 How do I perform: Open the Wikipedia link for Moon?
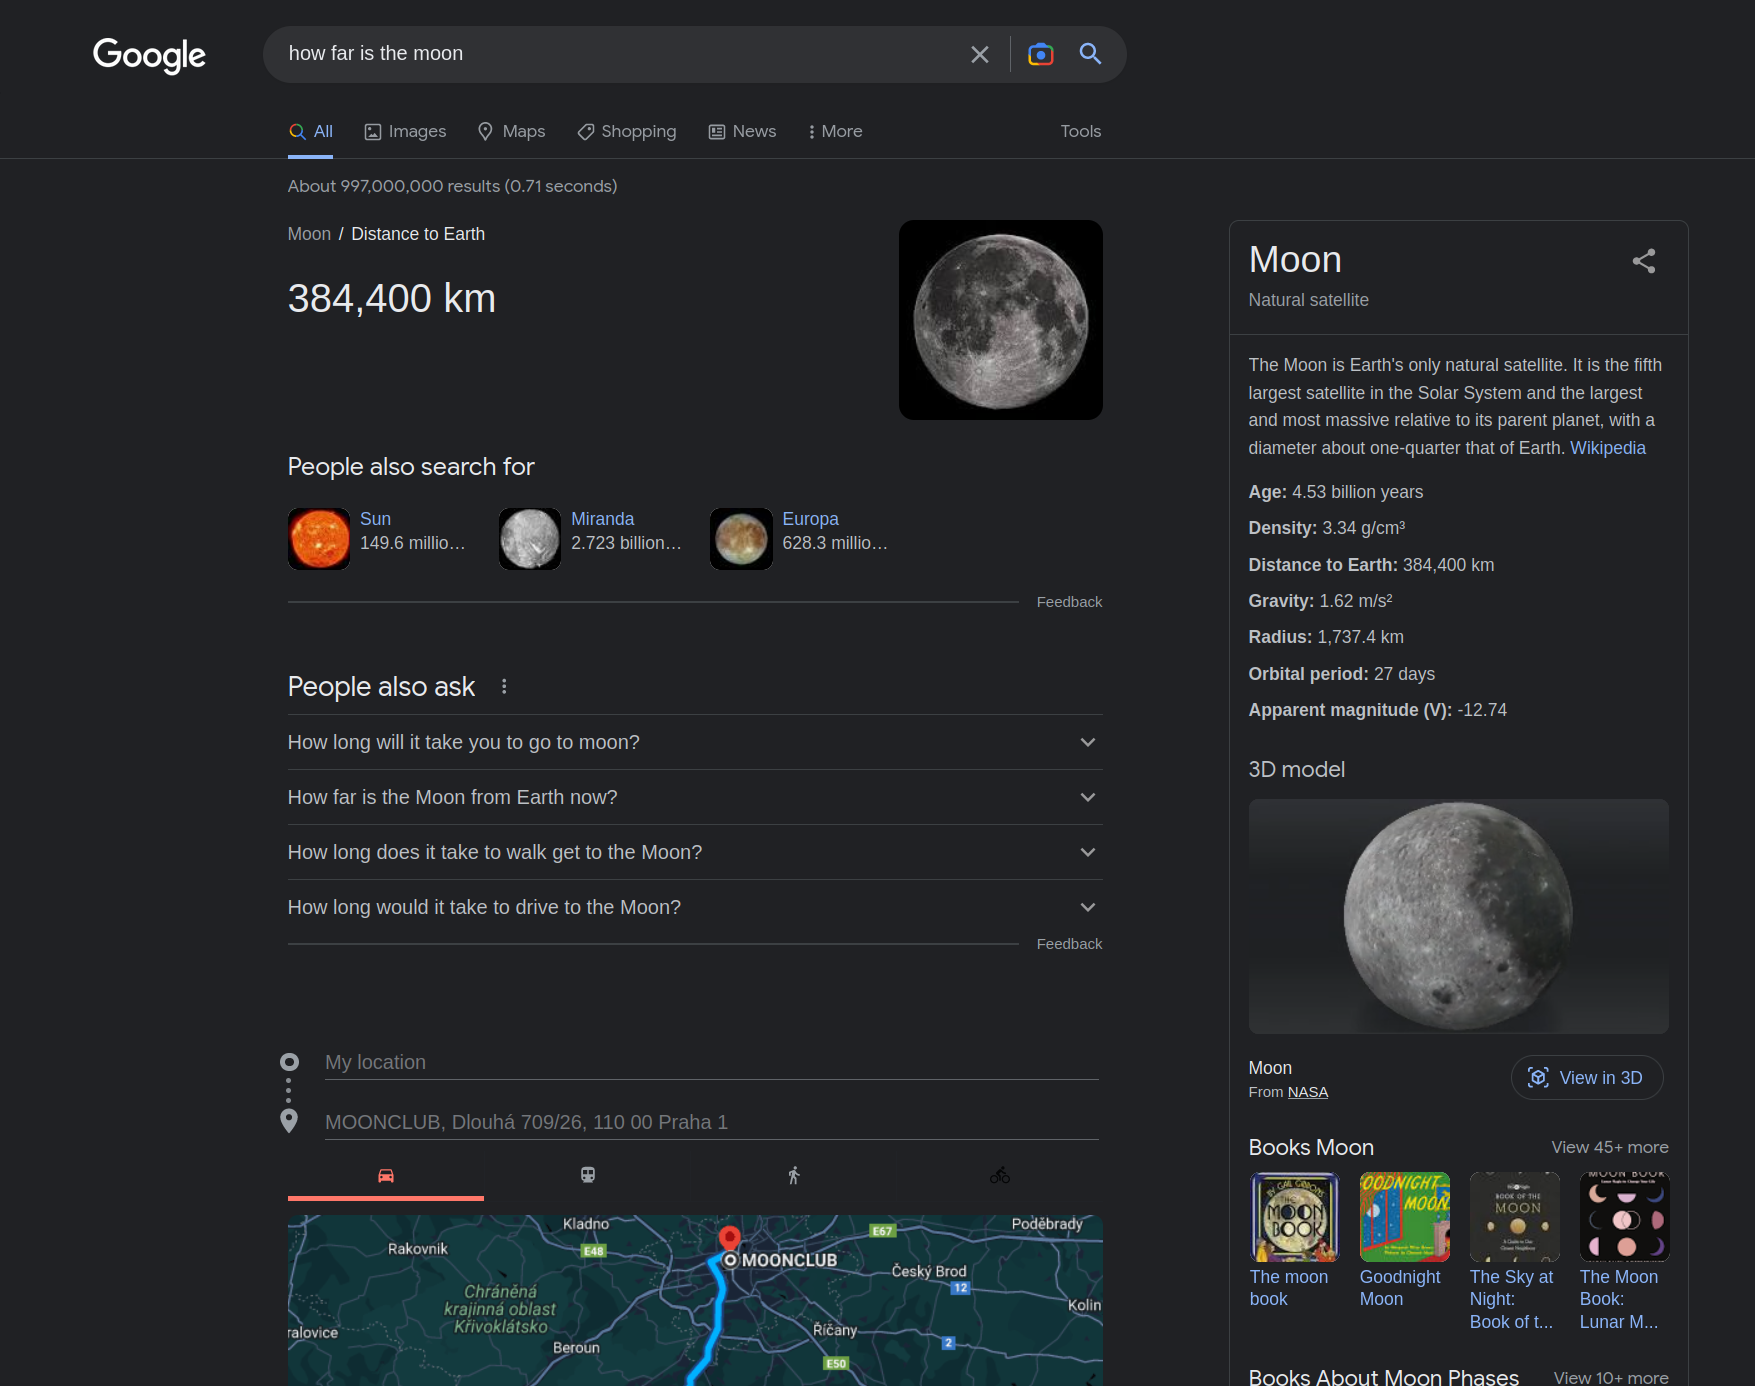tap(1607, 448)
